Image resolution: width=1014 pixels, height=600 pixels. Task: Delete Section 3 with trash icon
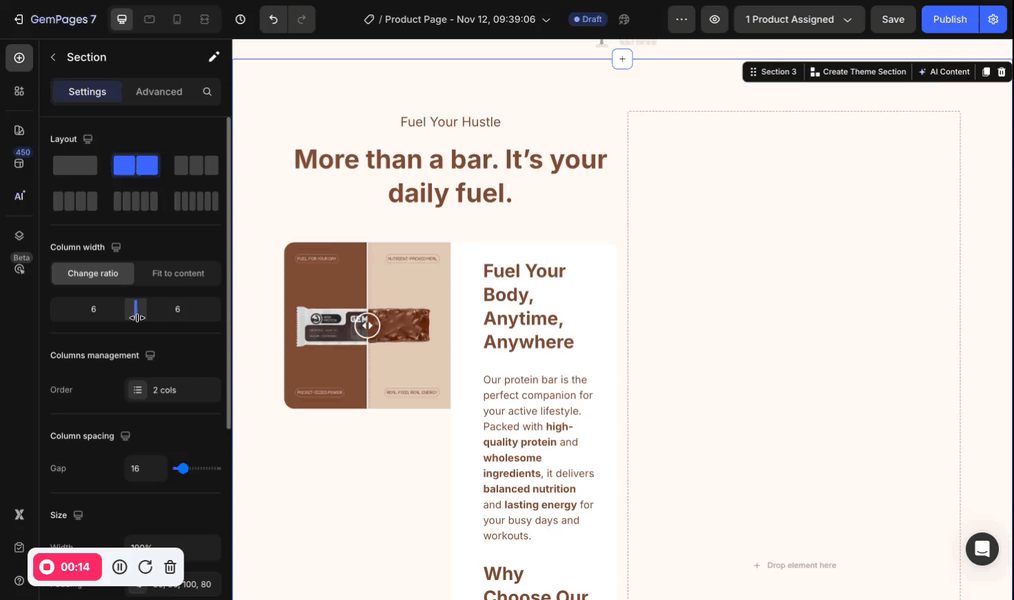pyautogui.click(x=1001, y=72)
